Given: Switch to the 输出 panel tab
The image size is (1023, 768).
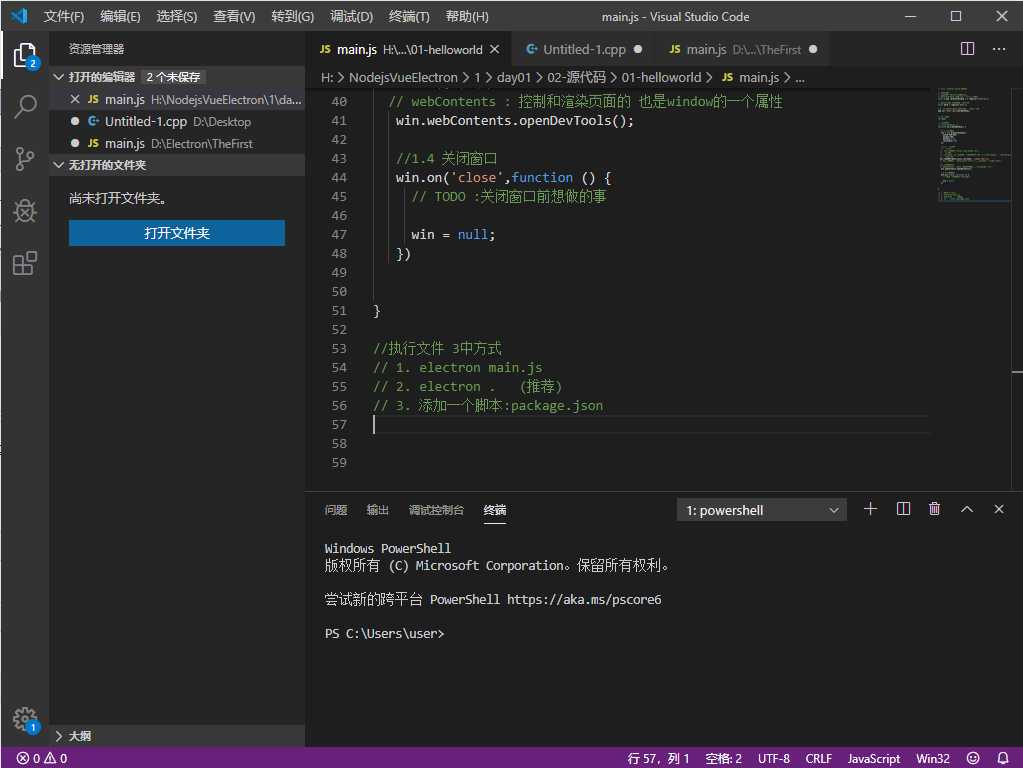Looking at the screenshot, I should [377, 510].
